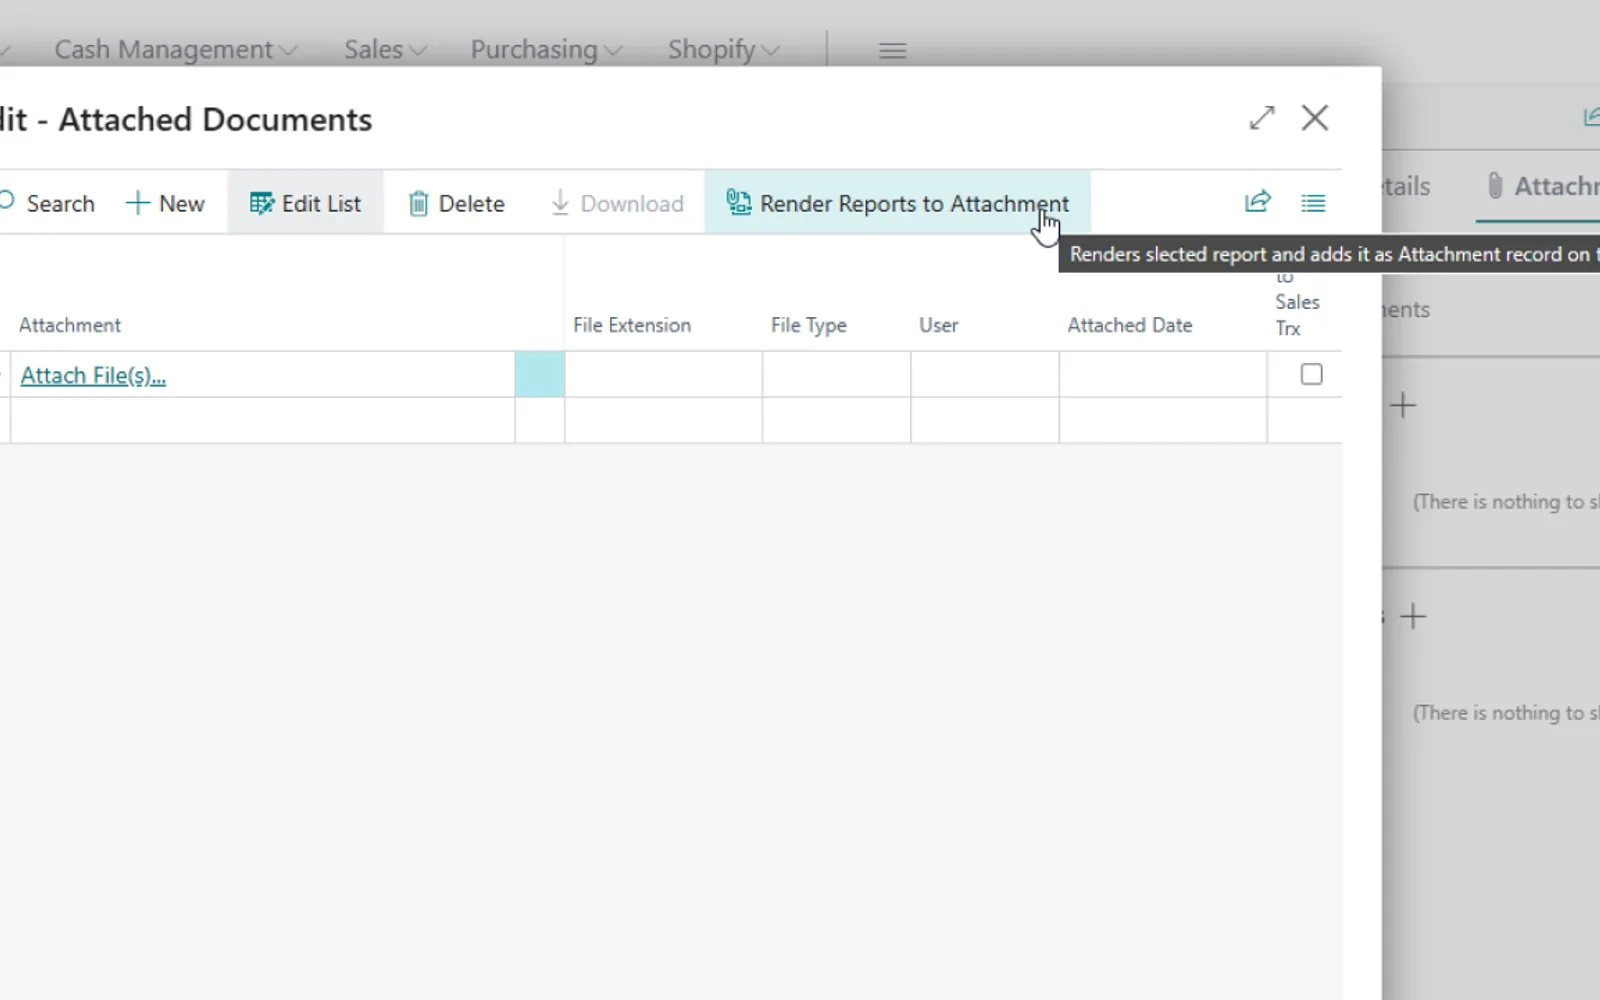Click the New button label
Viewport: 1600px width, 1000px height.
click(182, 203)
